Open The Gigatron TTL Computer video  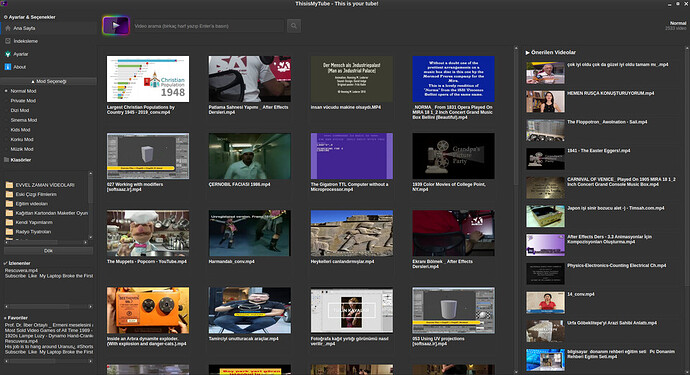point(352,156)
